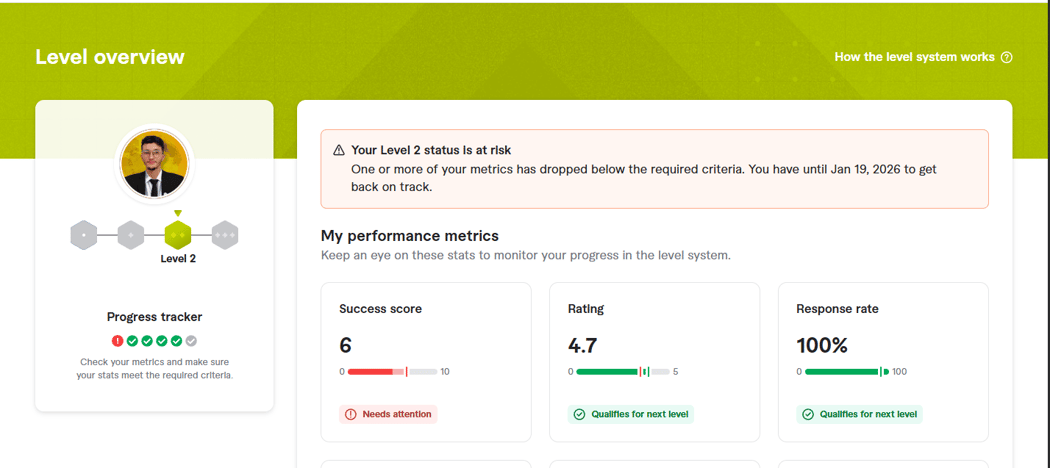Click the grey check in Progress tracker
The image size is (1050, 468).
point(192,341)
